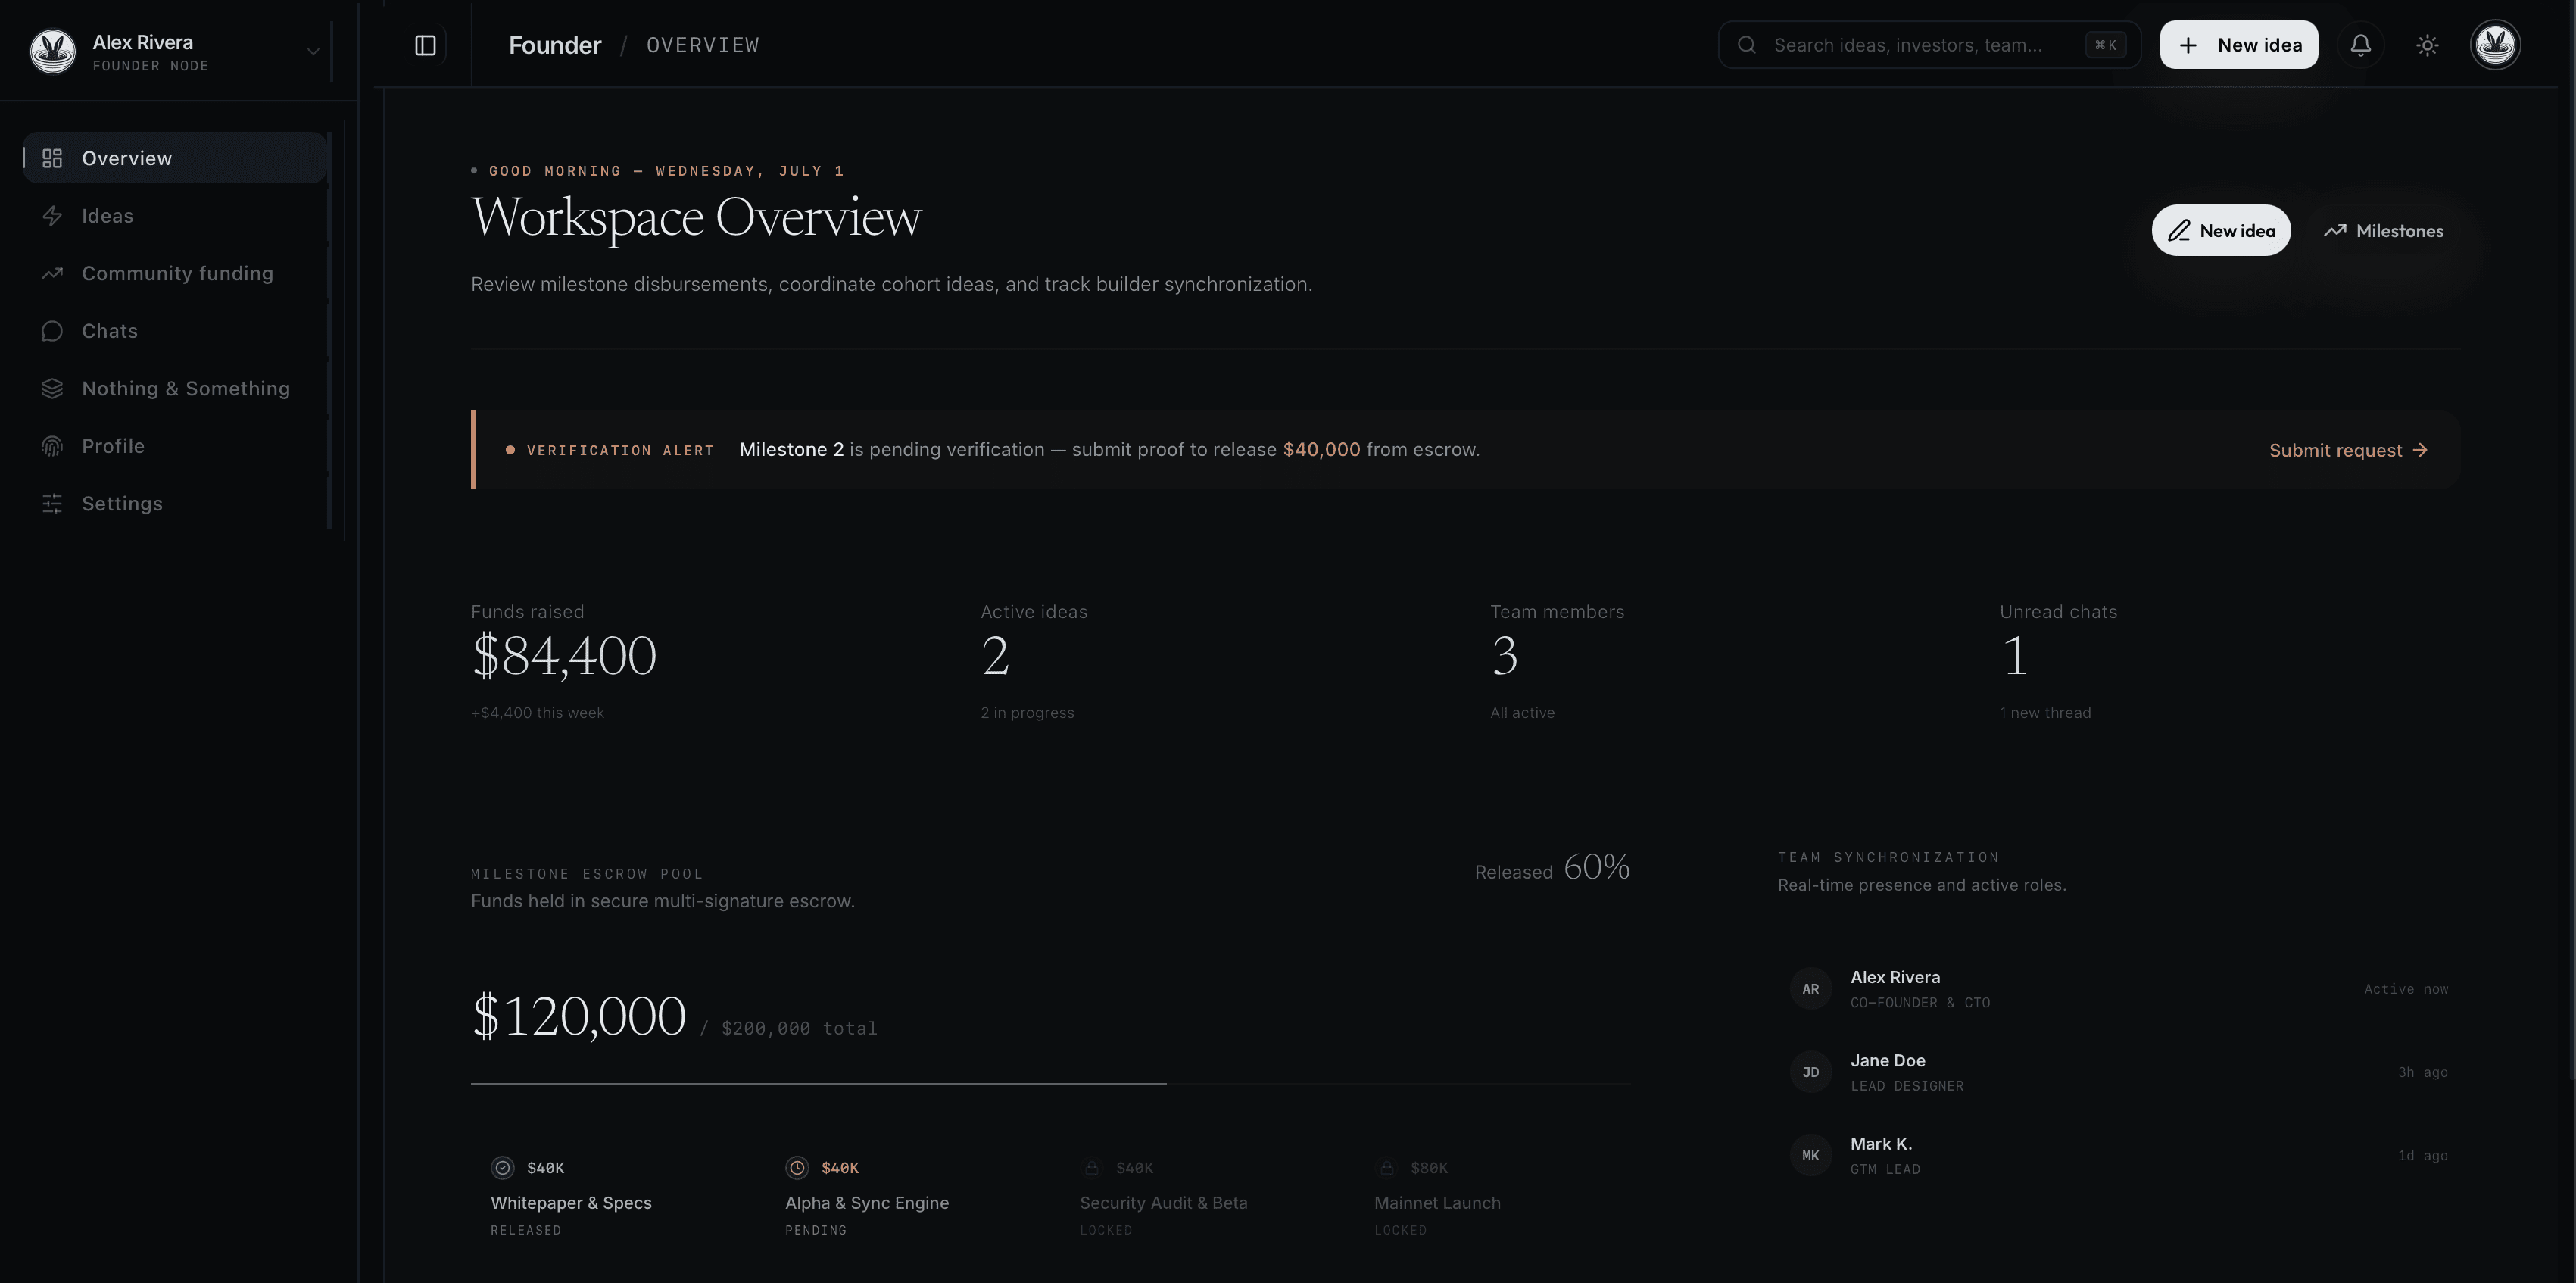Open Mark K. team member row
The height and width of the screenshot is (1283, 2576).
(2118, 1156)
